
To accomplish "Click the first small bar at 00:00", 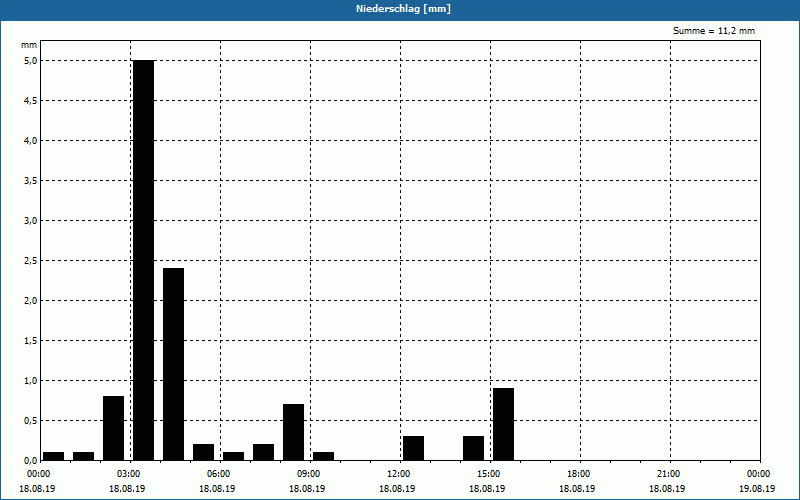I will point(54,457).
